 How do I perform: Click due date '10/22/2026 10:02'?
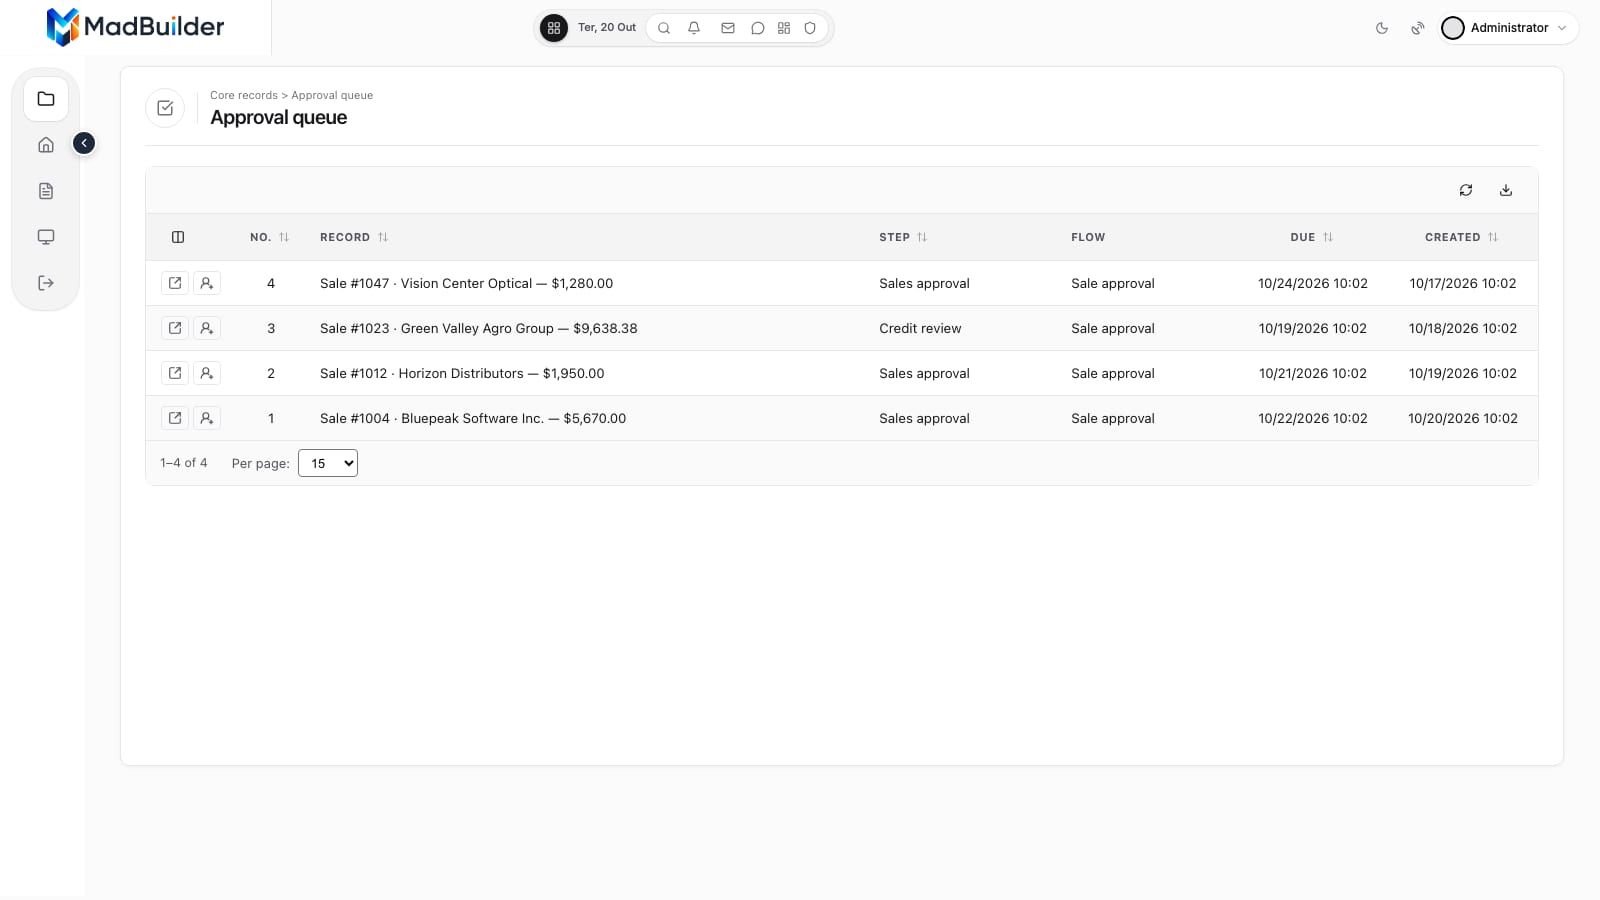(1313, 418)
